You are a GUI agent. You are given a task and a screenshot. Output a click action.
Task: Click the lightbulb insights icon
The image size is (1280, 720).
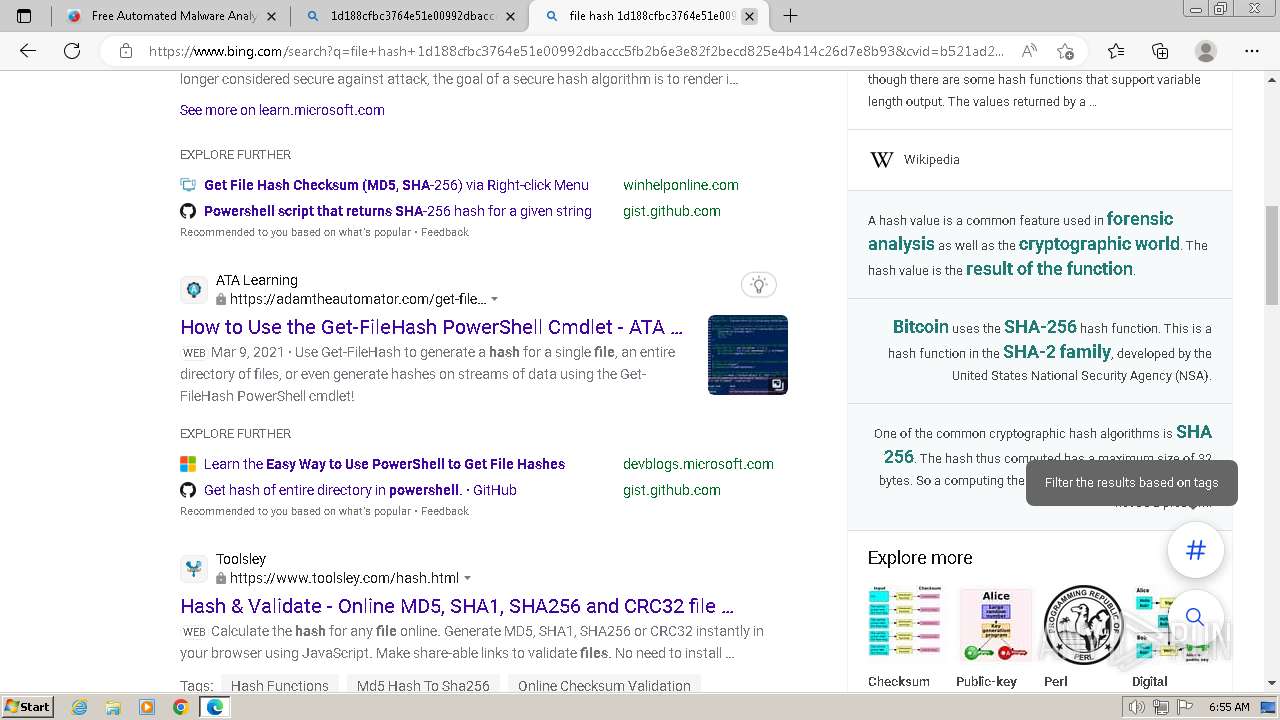pyautogui.click(x=759, y=285)
